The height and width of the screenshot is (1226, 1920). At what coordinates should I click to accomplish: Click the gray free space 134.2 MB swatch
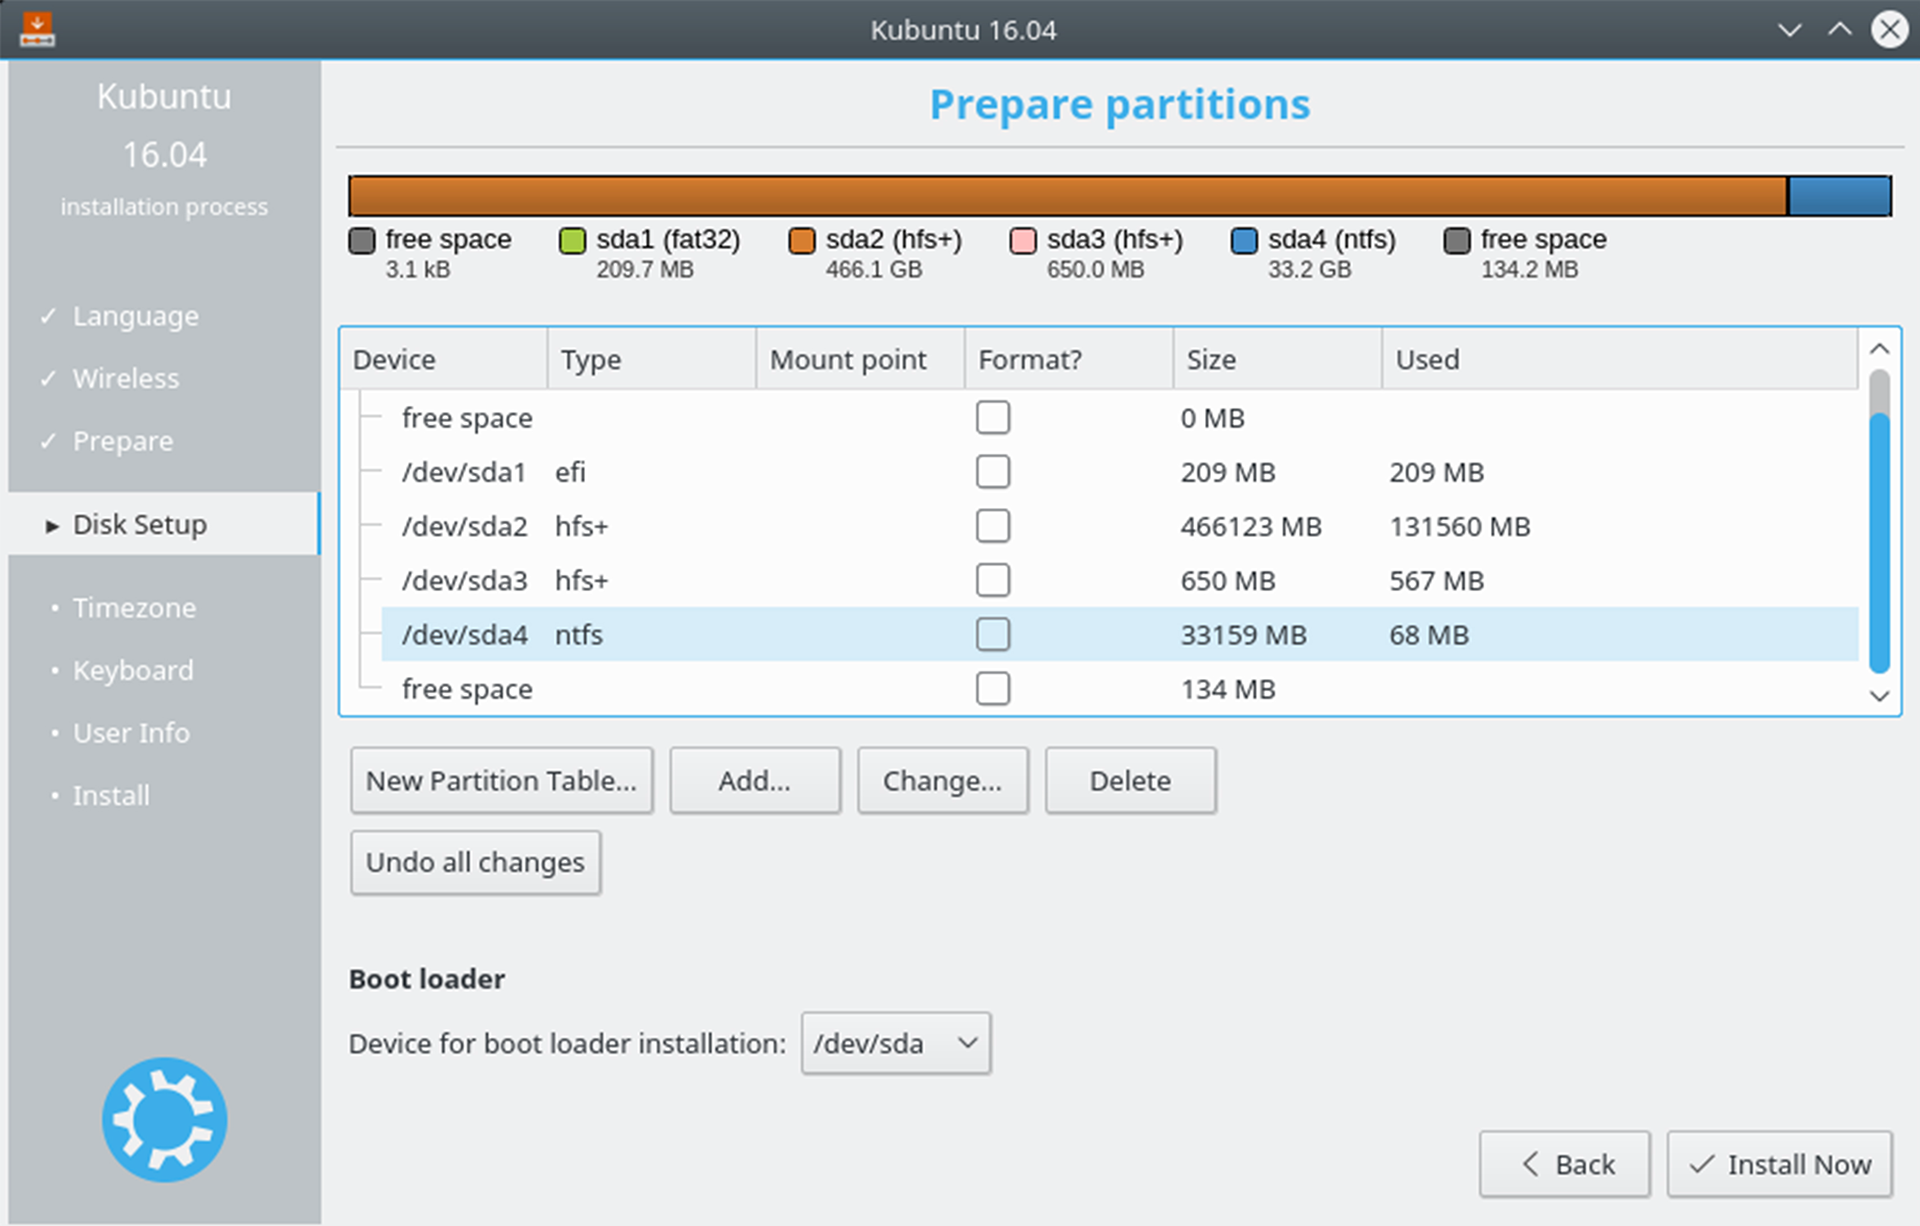click(1457, 240)
